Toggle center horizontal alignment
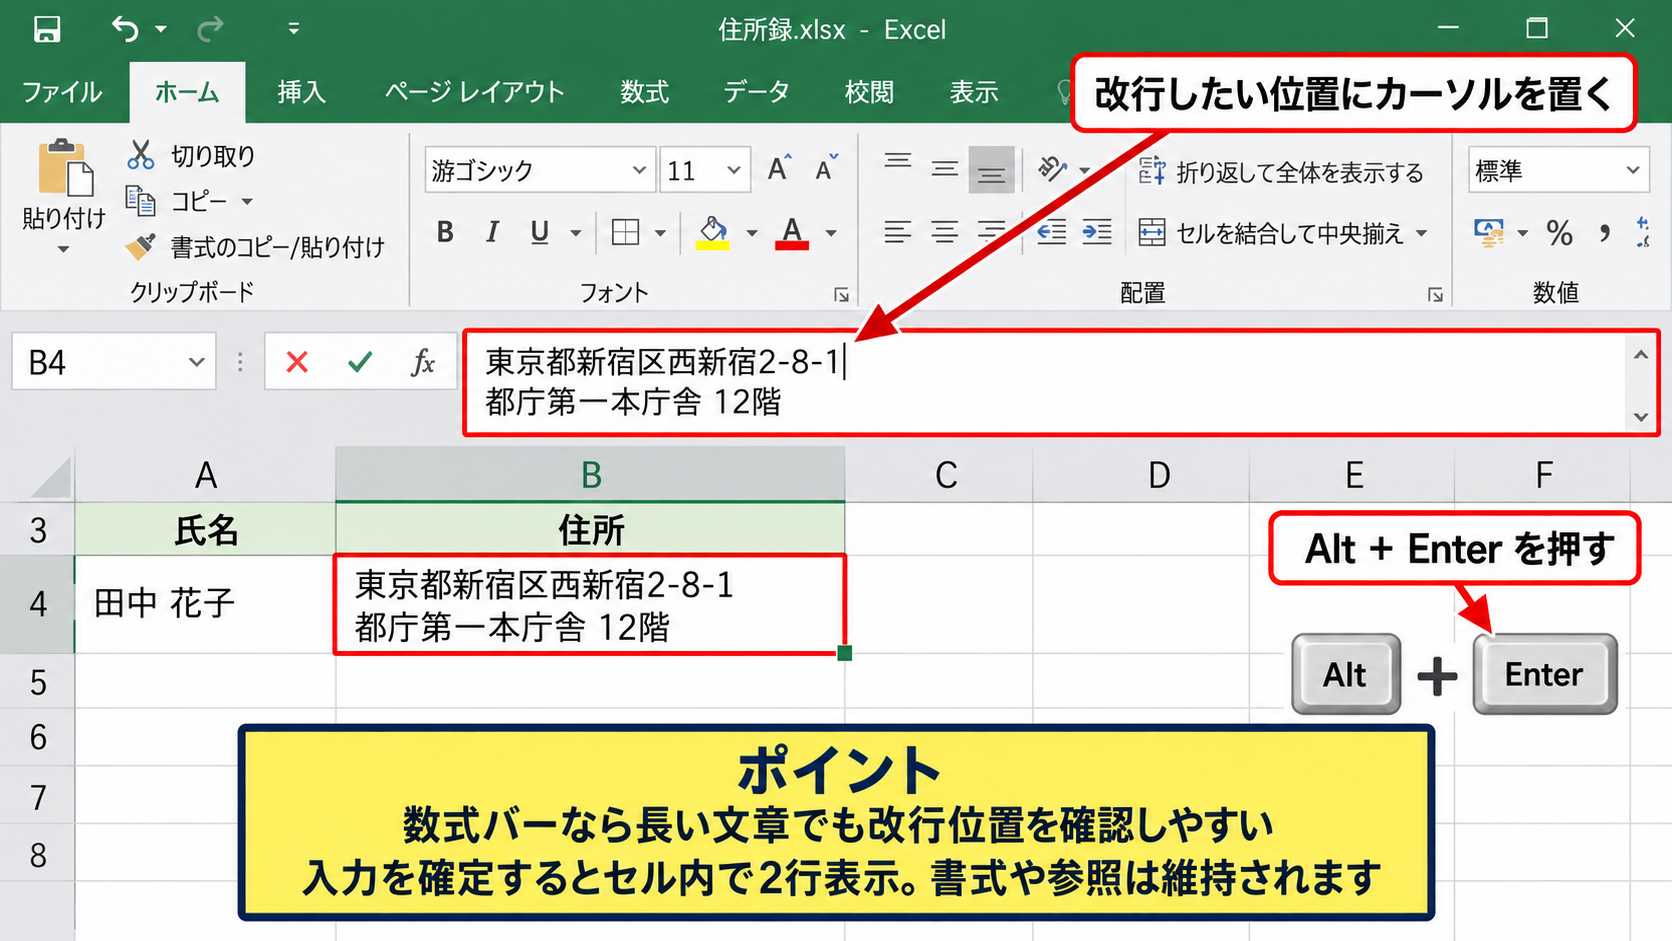The width and height of the screenshot is (1672, 941). (945, 232)
